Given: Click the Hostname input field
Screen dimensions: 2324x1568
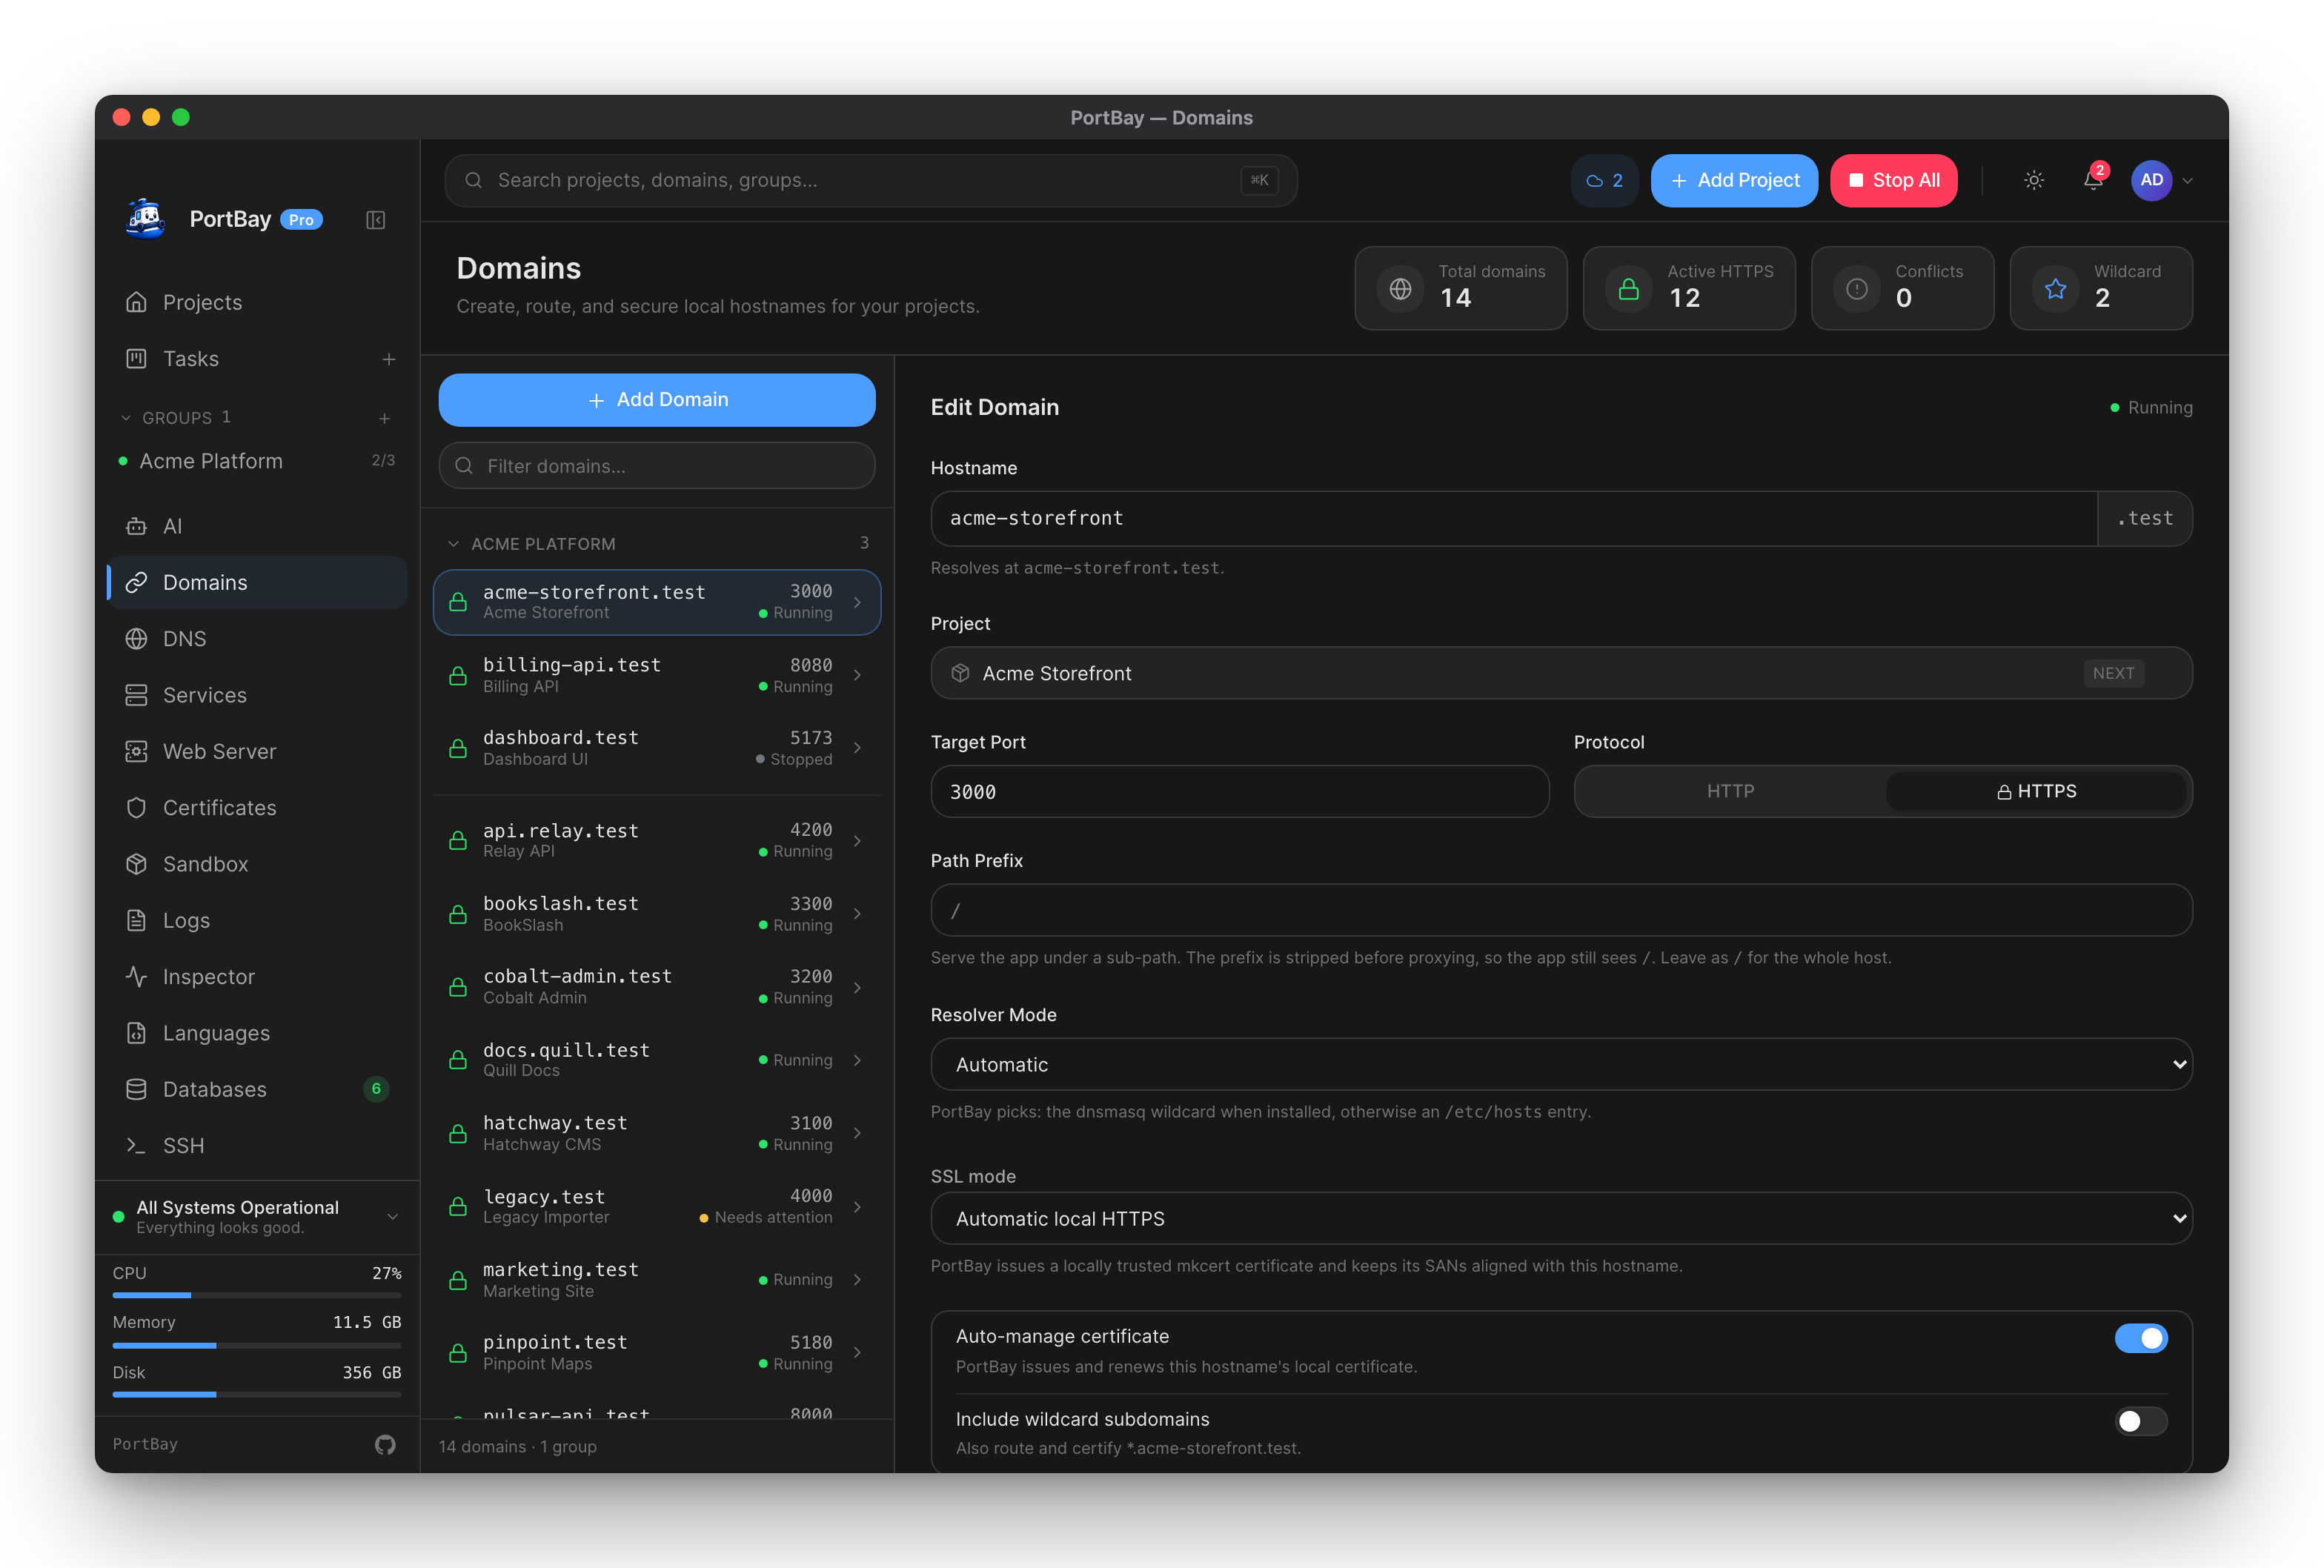Looking at the screenshot, I should point(1514,518).
